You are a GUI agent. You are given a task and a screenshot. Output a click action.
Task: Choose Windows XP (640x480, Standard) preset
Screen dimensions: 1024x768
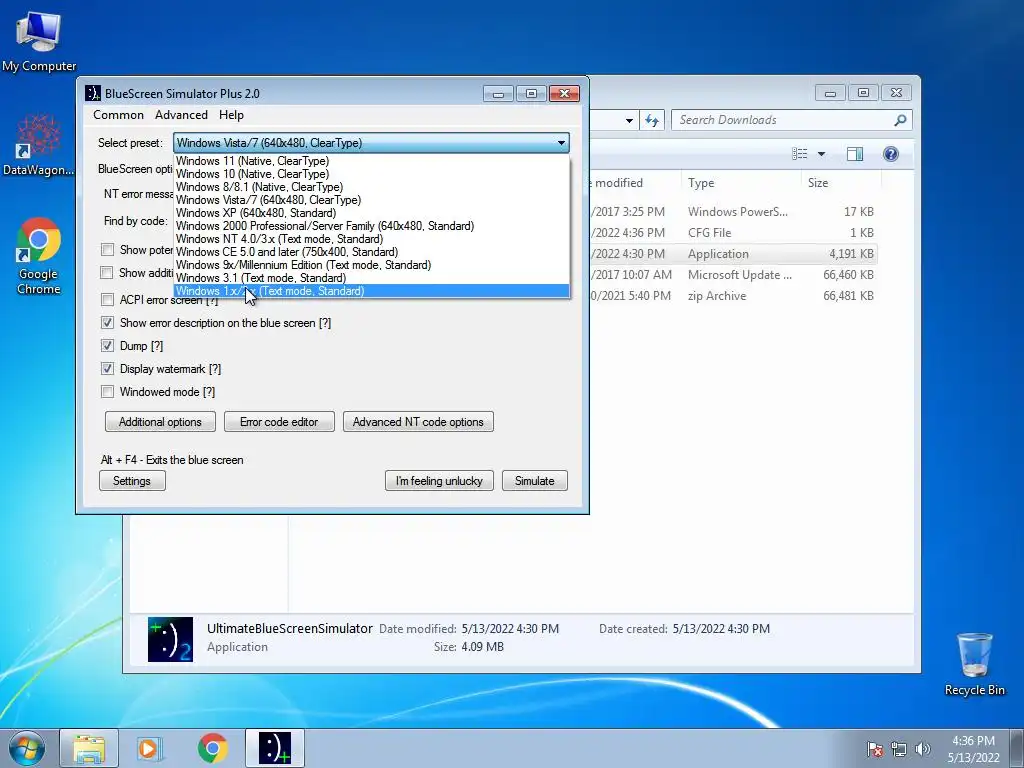point(371,213)
